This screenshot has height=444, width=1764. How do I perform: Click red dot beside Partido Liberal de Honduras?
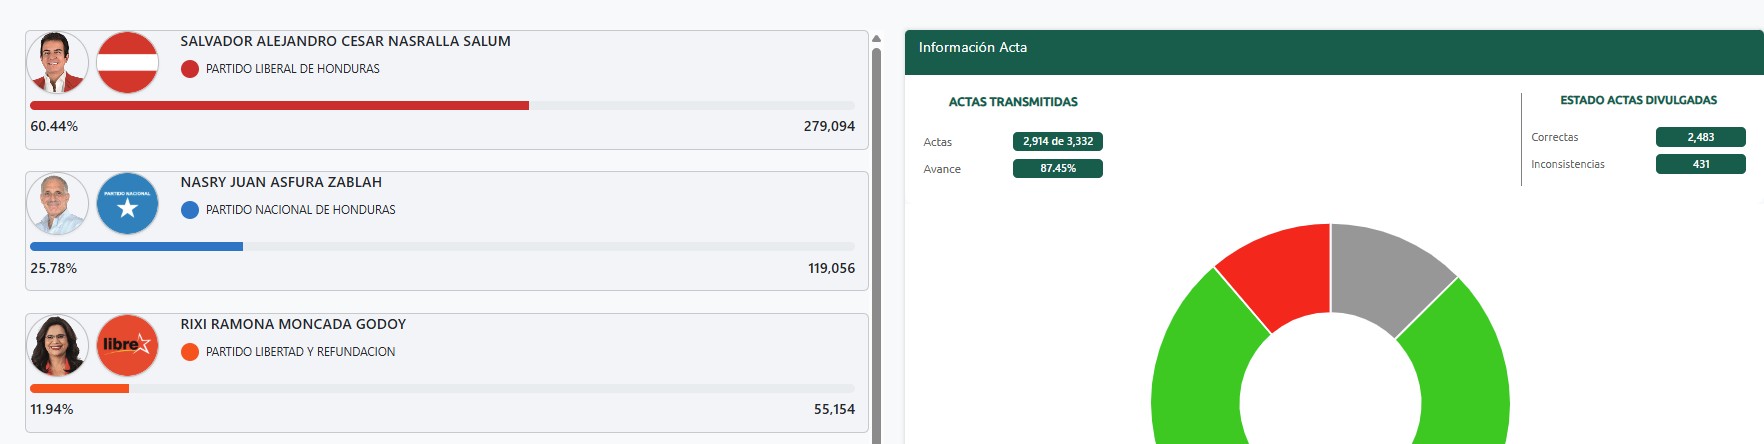pyautogui.click(x=190, y=69)
